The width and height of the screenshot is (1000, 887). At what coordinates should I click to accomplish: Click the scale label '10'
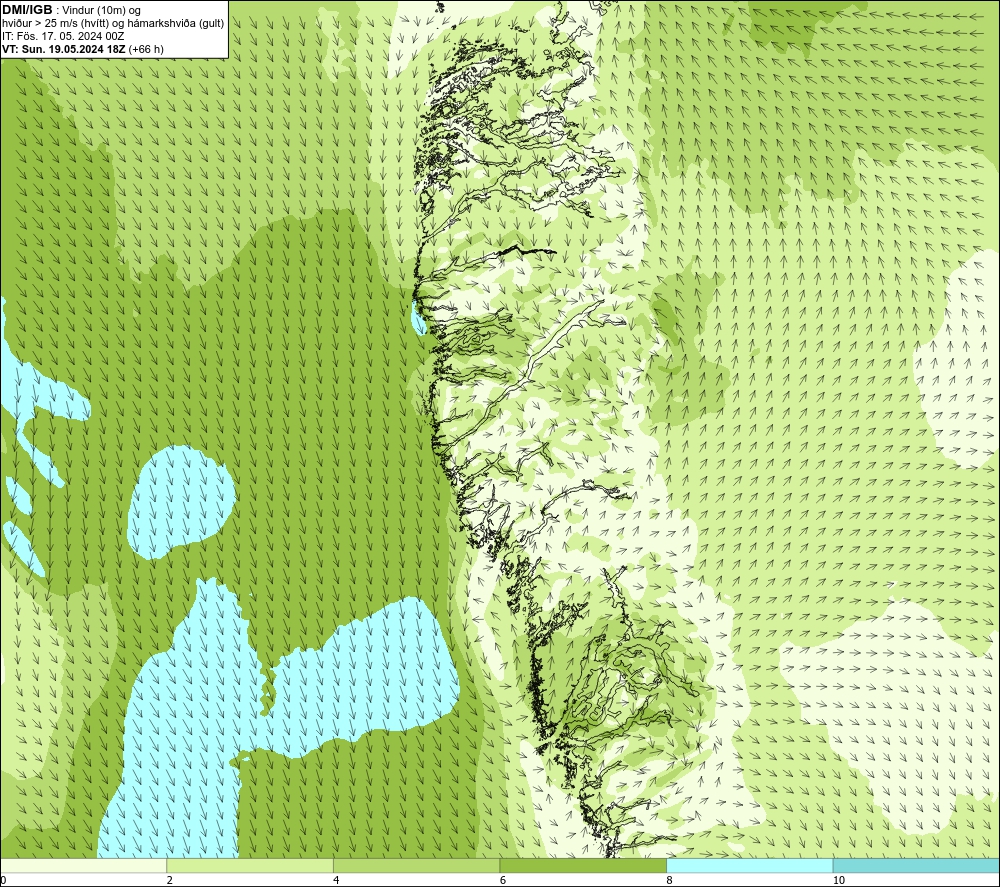(x=839, y=881)
